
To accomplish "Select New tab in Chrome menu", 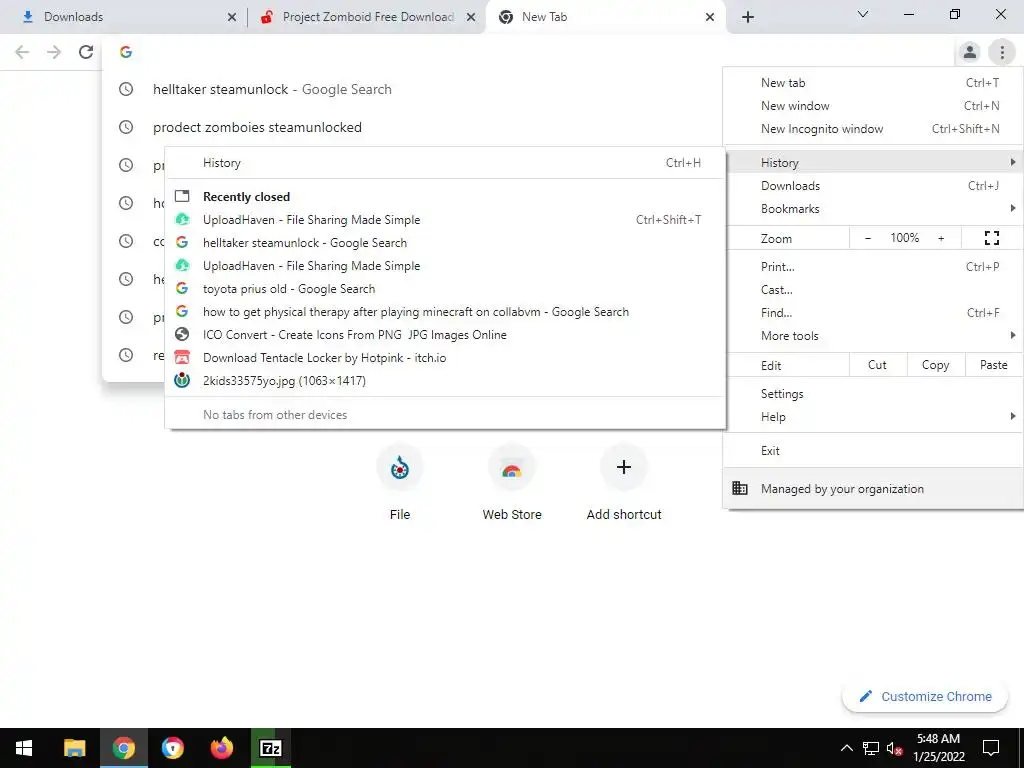I will (x=873, y=83).
